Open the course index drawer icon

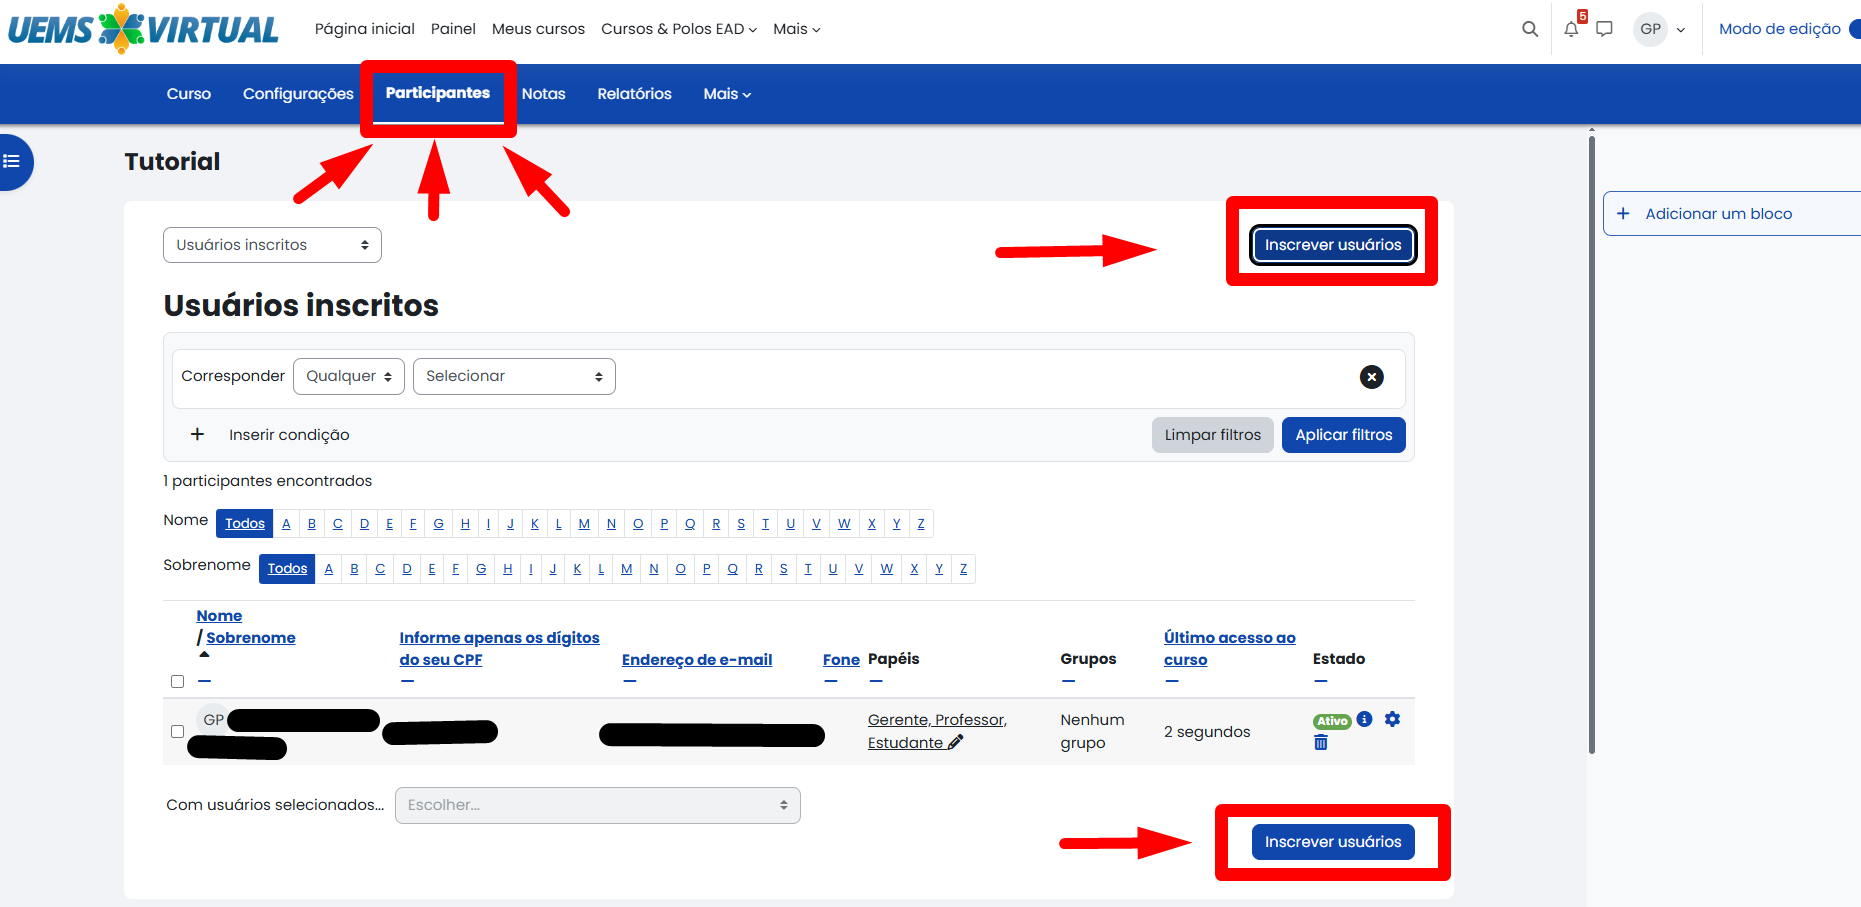point(12,161)
